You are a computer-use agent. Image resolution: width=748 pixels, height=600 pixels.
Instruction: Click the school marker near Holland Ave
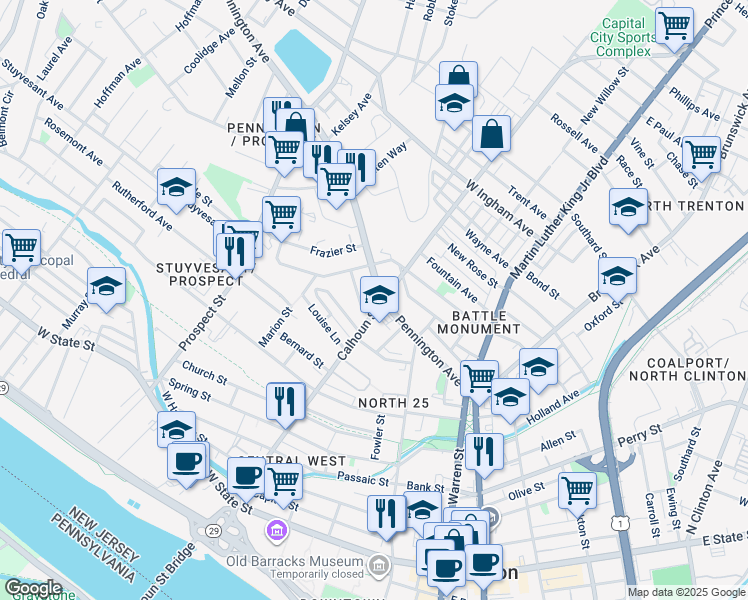[510, 399]
